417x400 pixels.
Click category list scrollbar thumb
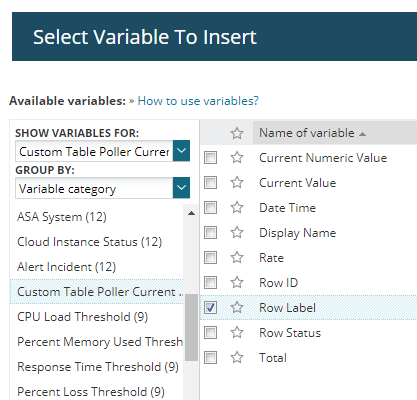click(191, 327)
